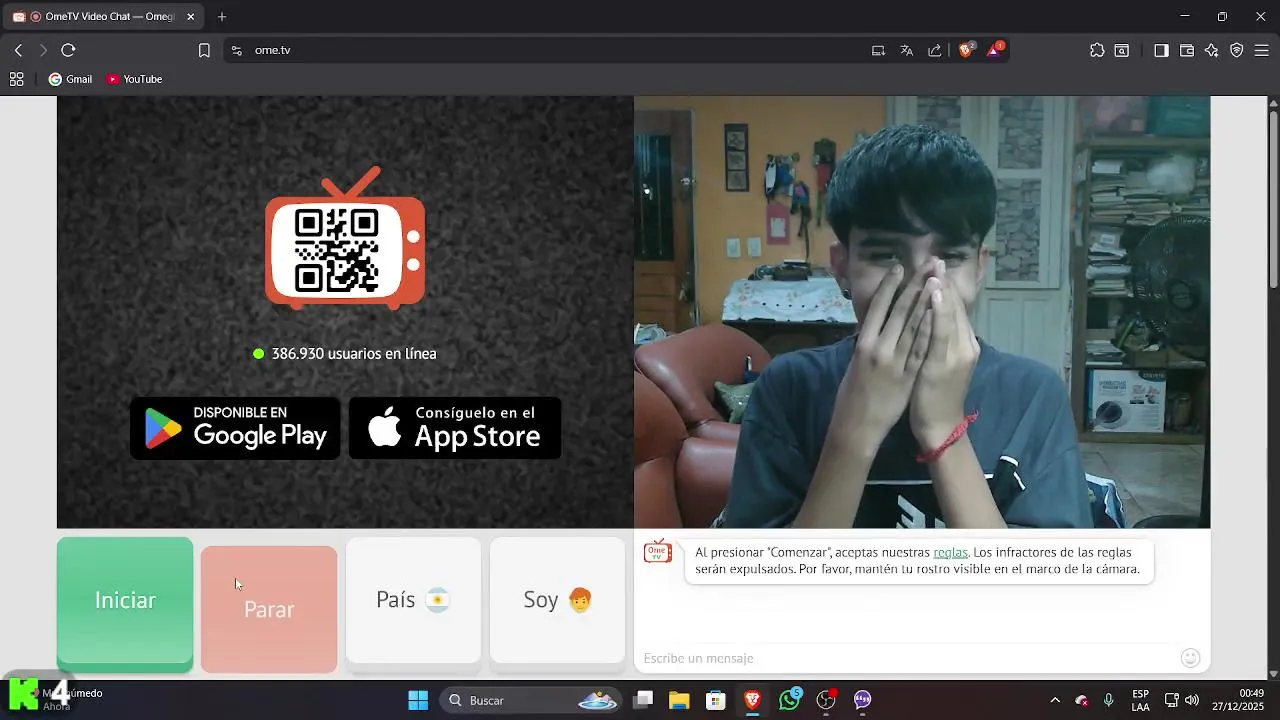Open Brave Shields lion icon
Viewport: 1280px width, 720px height.
coord(966,50)
